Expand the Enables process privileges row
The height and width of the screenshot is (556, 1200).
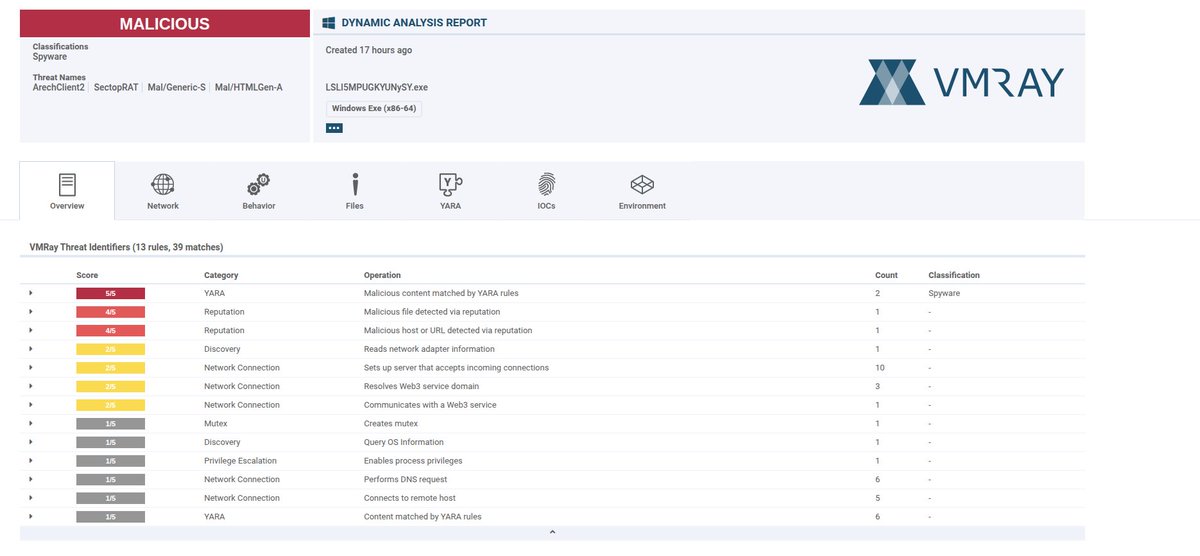pos(31,460)
